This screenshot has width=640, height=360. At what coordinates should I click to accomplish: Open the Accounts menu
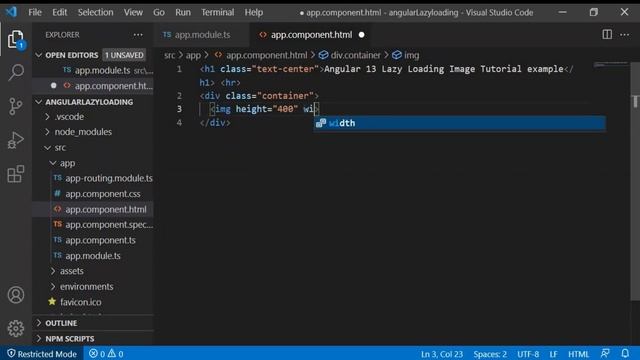coord(16,295)
